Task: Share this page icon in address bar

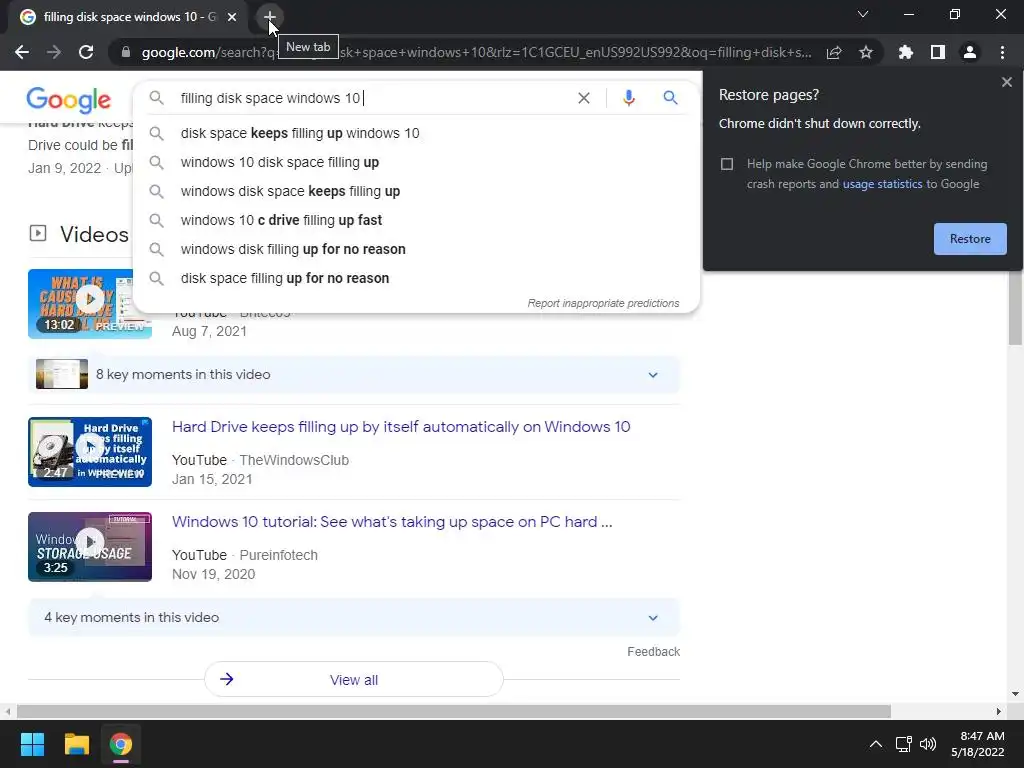Action: click(x=834, y=52)
